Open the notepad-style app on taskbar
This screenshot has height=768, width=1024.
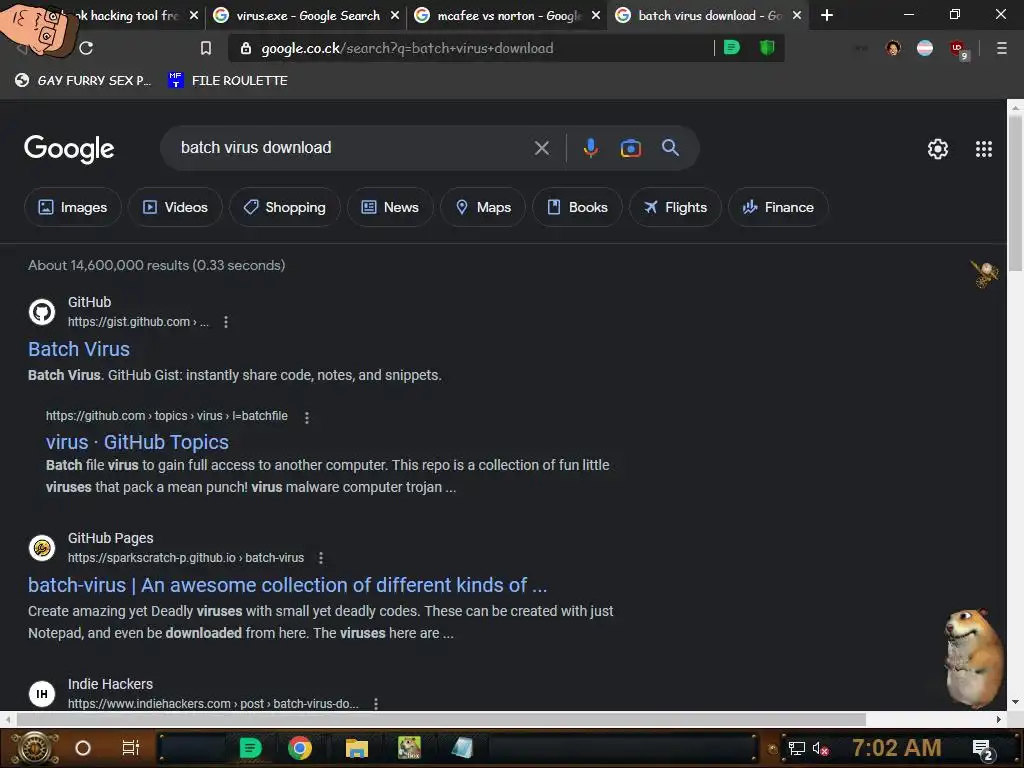coord(462,748)
